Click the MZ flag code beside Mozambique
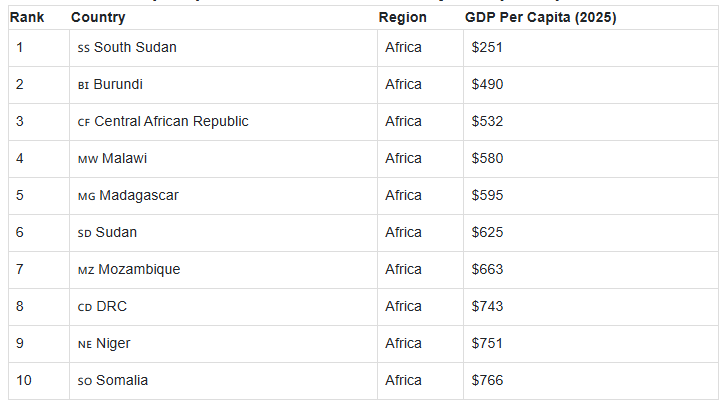Image resolution: width=728 pixels, height=406 pixels. click(86, 270)
